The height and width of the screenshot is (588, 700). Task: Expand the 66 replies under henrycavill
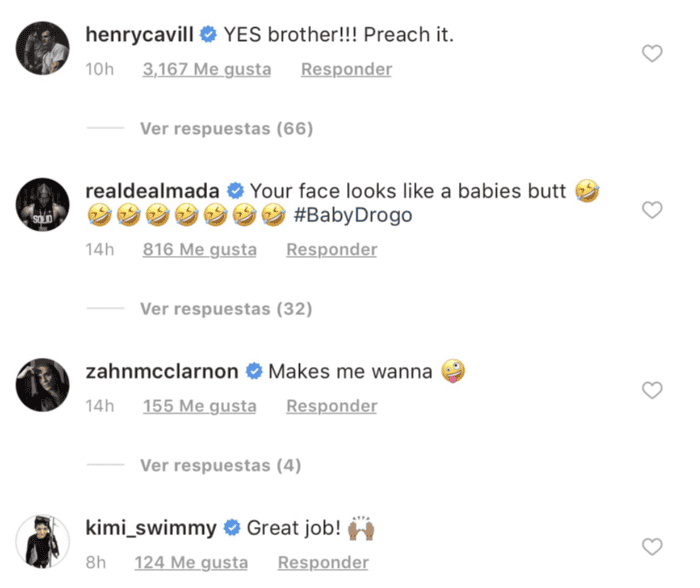[226, 129]
